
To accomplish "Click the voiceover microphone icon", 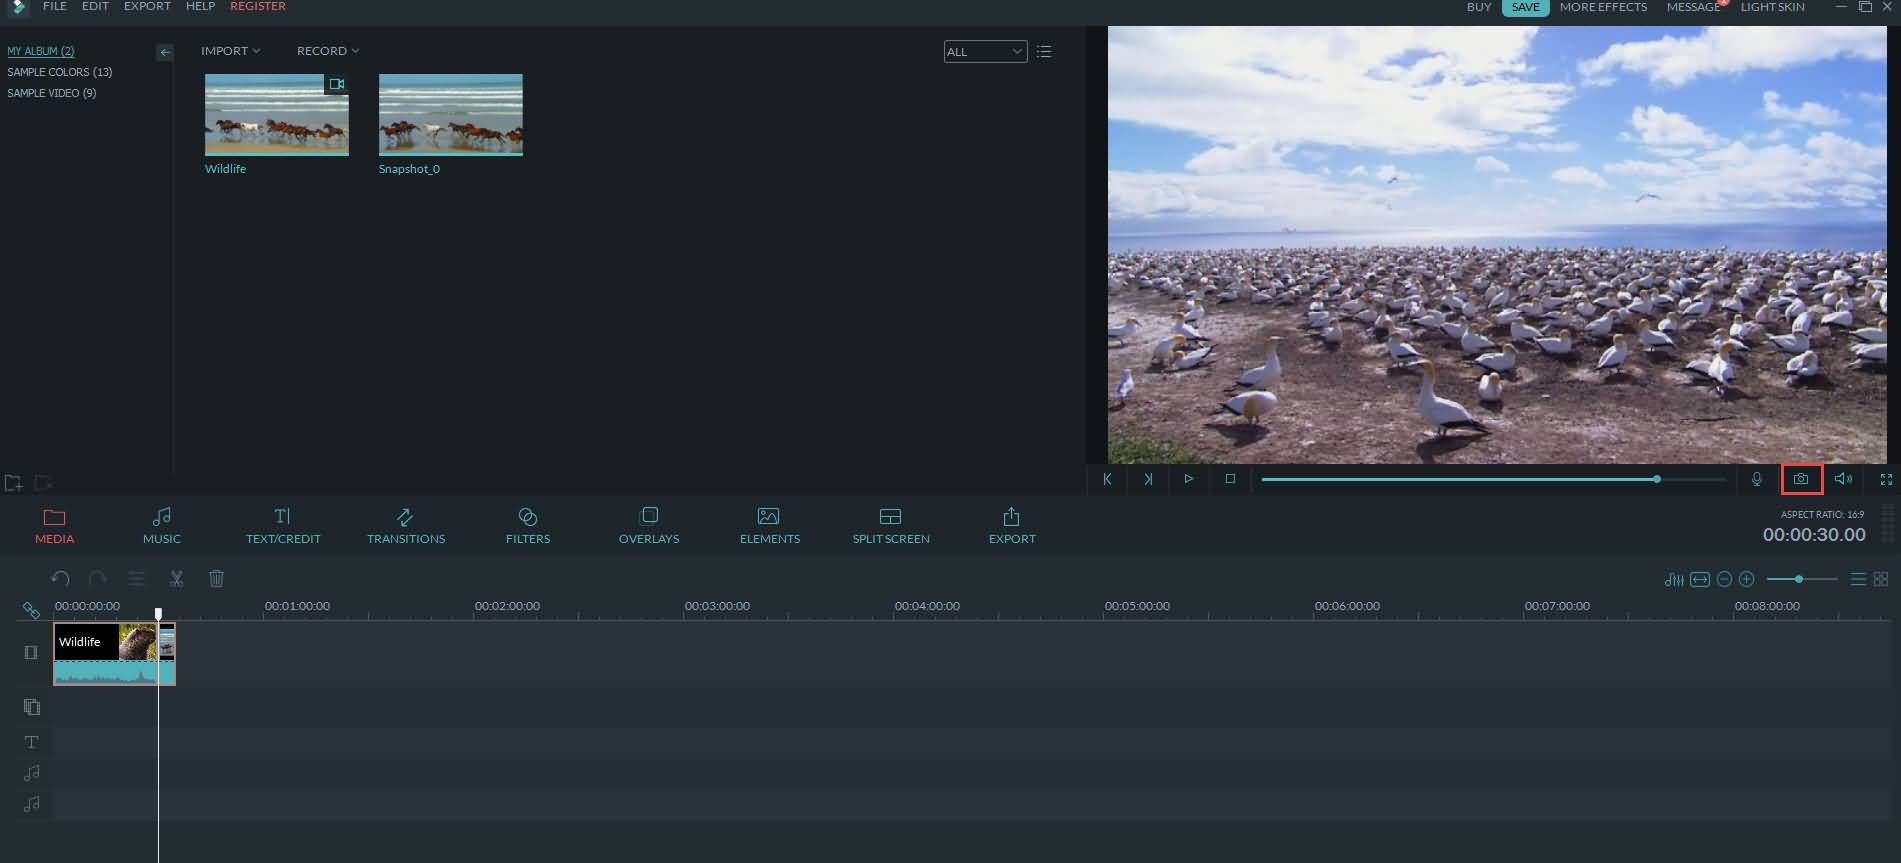I will pos(1756,479).
